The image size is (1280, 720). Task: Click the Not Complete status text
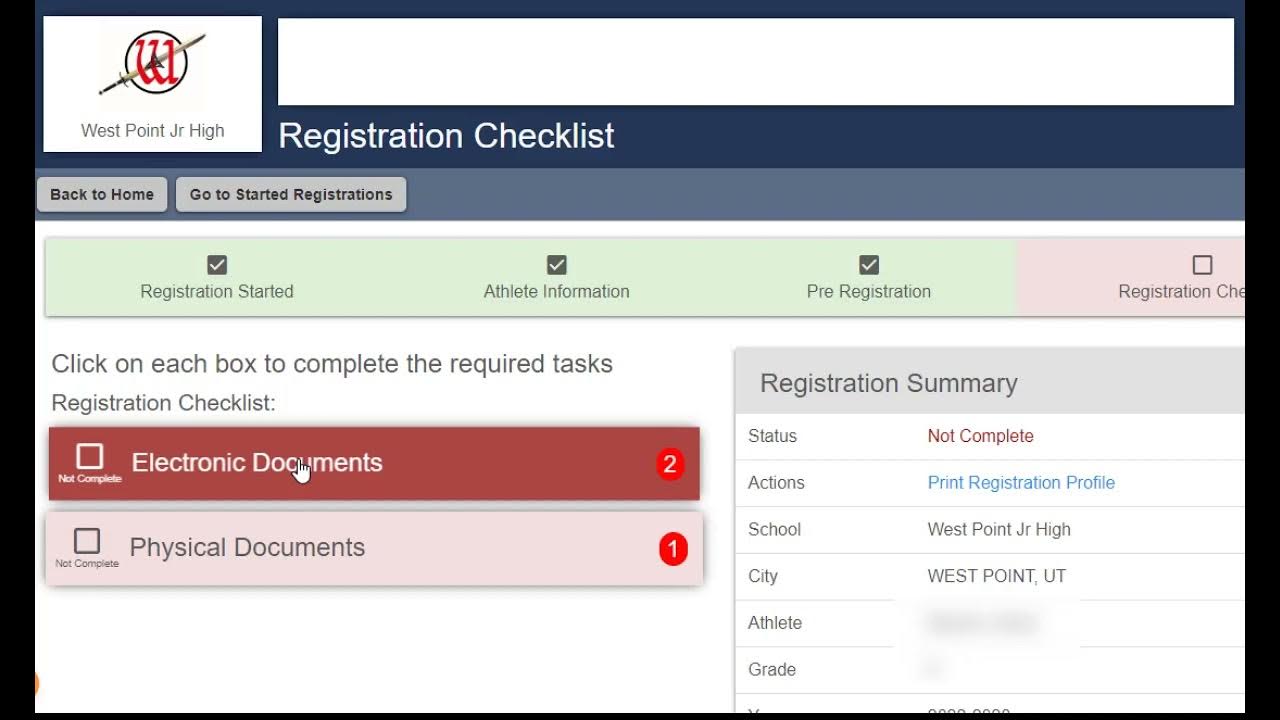point(980,436)
